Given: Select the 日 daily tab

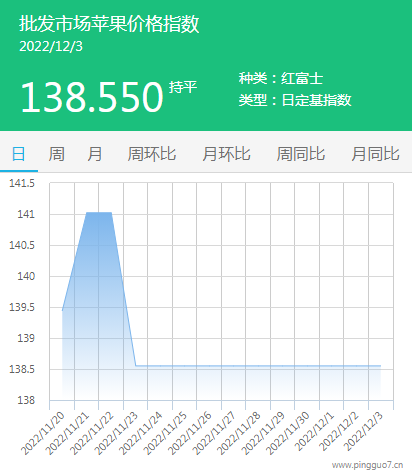Looking at the screenshot, I should point(19,154).
